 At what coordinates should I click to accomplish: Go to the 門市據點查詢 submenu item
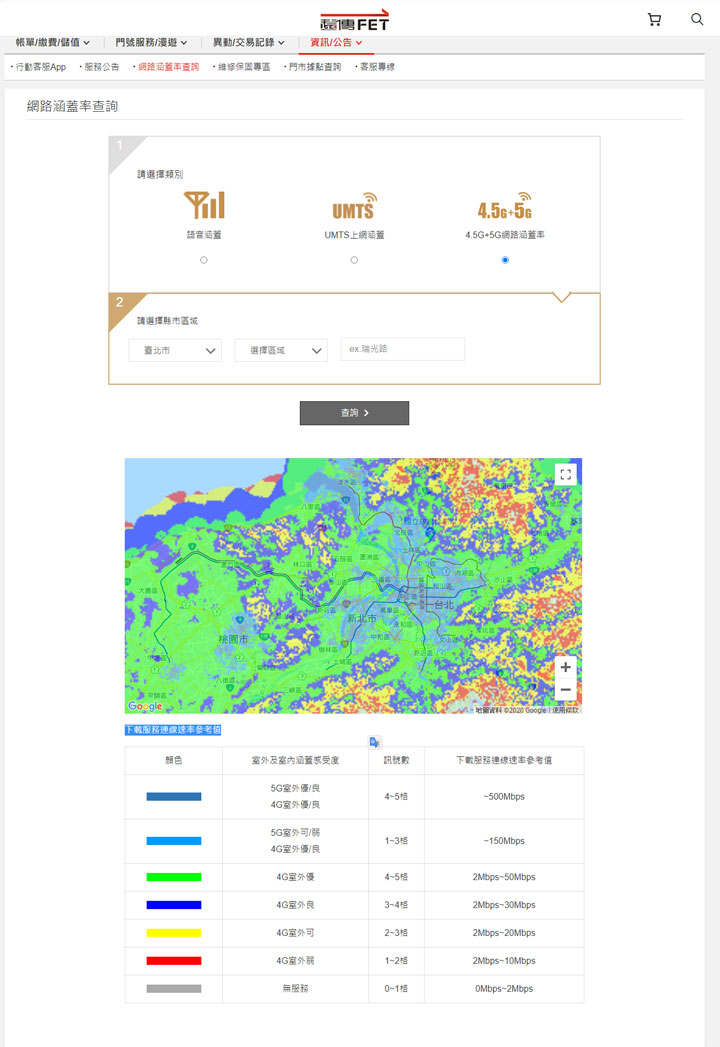[x=314, y=67]
